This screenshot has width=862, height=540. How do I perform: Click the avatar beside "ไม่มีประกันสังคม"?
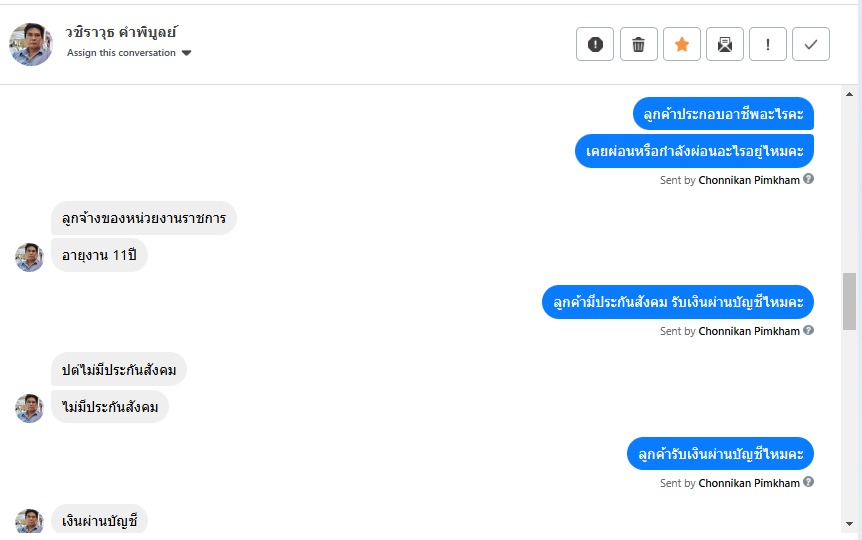pos(29,408)
